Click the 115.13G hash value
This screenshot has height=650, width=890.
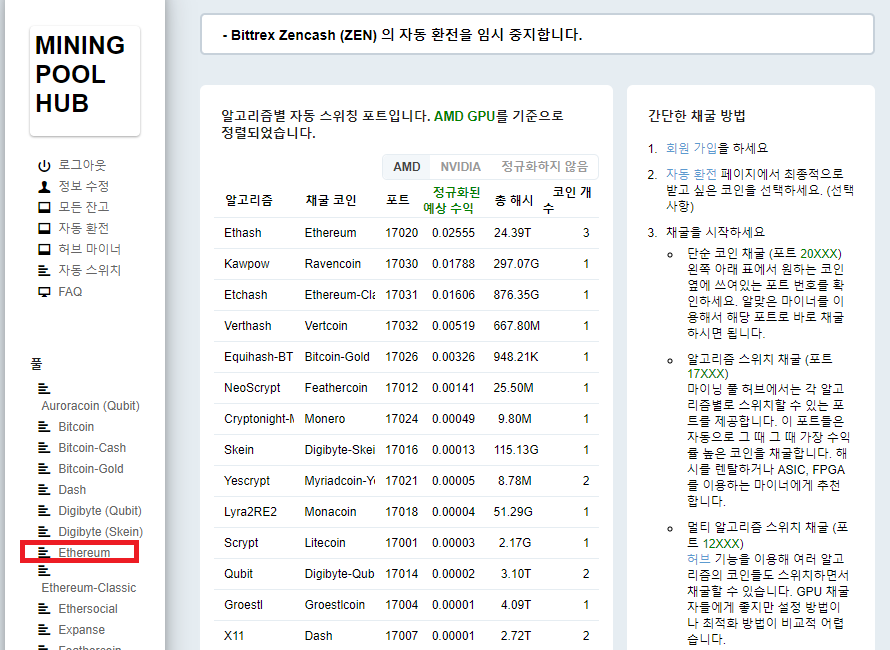pos(516,450)
